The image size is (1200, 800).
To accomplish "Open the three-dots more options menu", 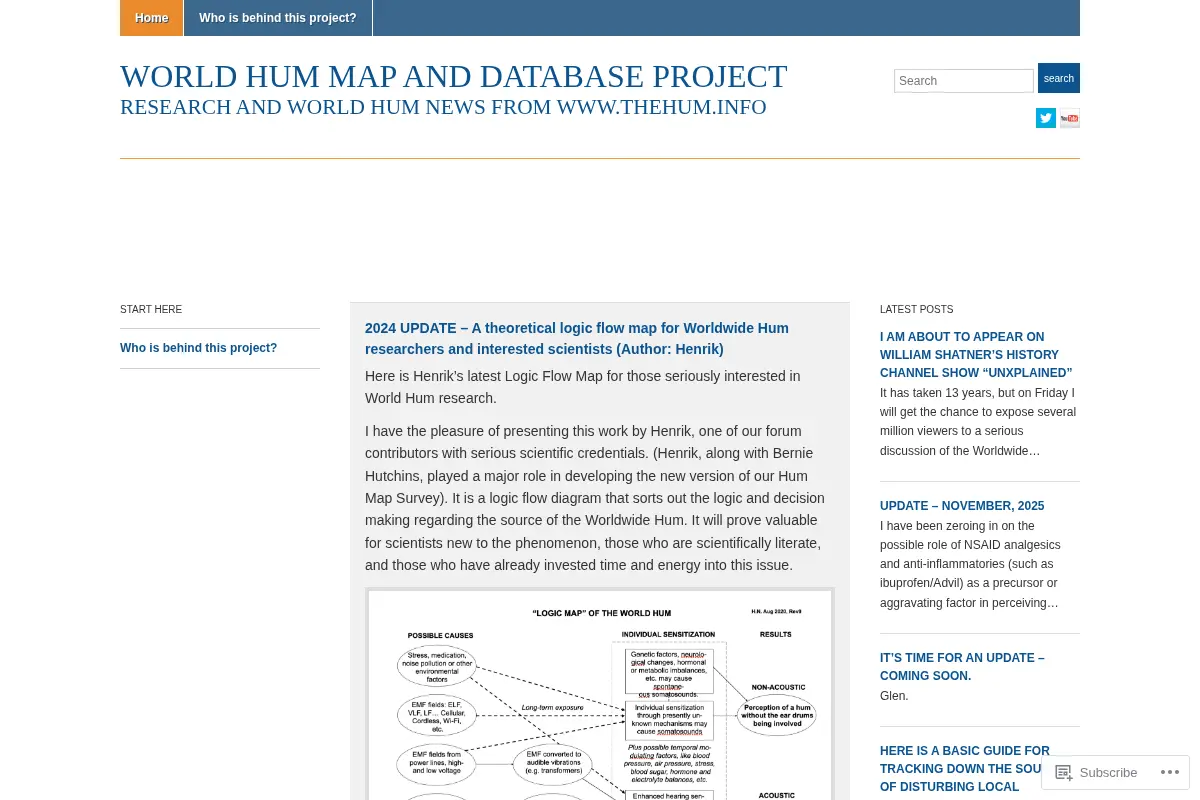I will tap(1170, 772).
